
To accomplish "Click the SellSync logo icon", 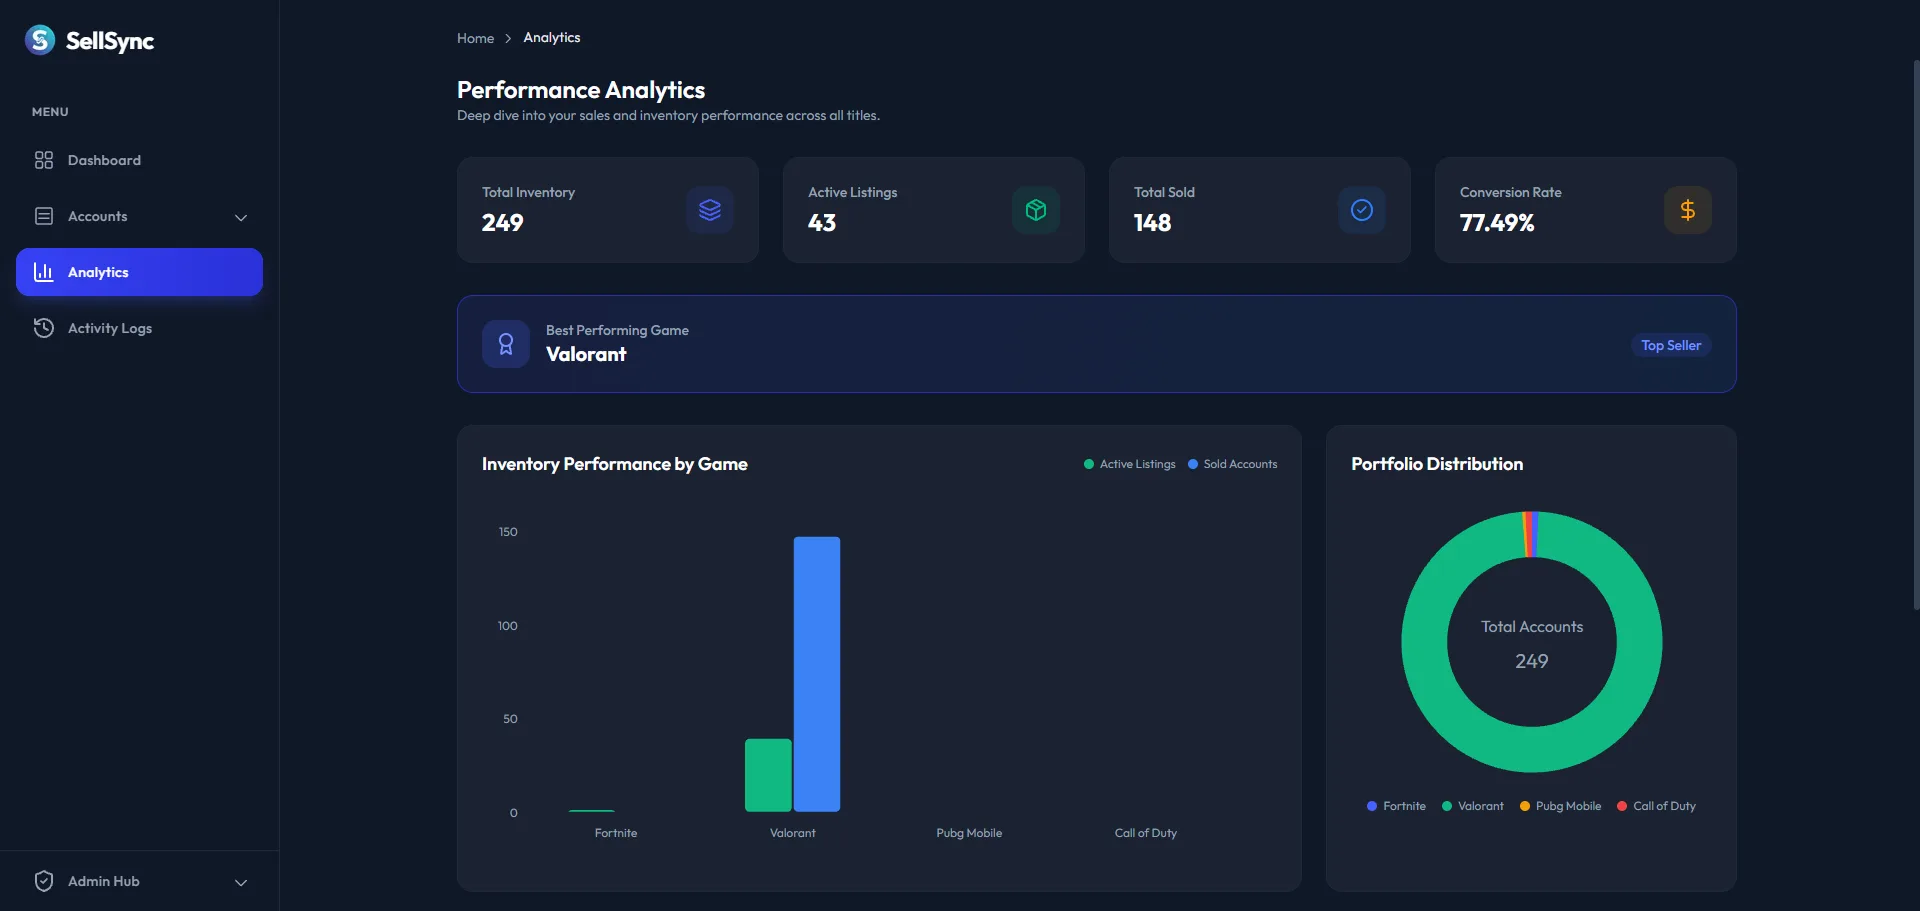I will coord(40,40).
